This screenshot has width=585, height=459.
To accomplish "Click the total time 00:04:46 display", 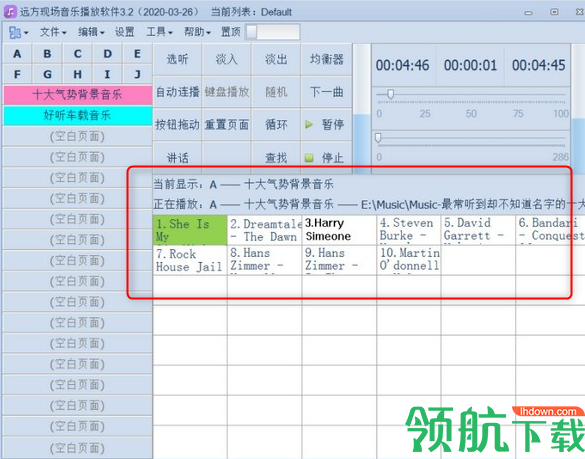I will click(403, 65).
